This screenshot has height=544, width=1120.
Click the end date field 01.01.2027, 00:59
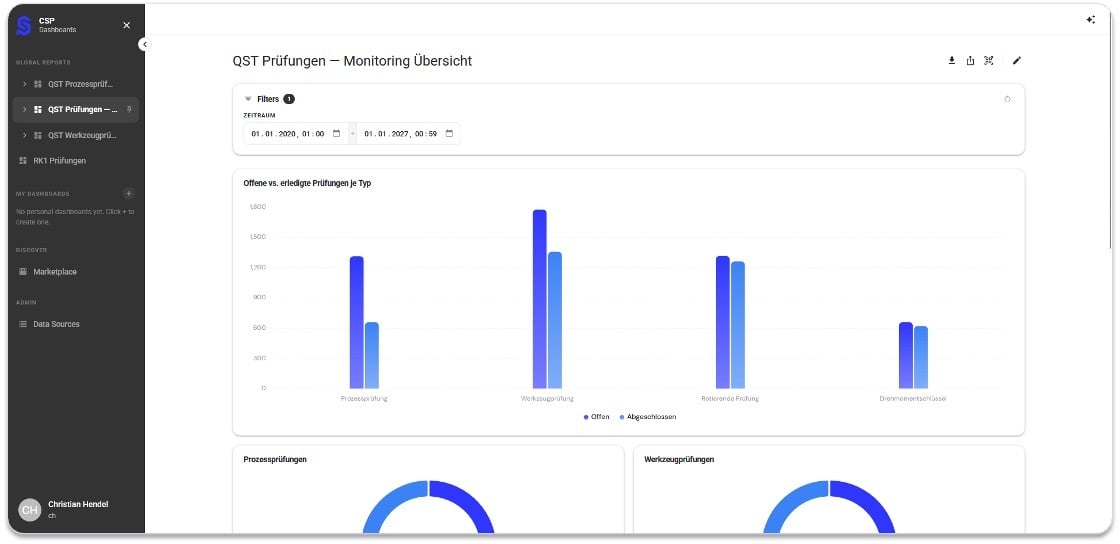409,134
